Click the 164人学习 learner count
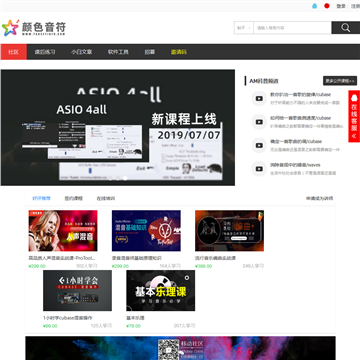360x360 pixels. coord(170,266)
